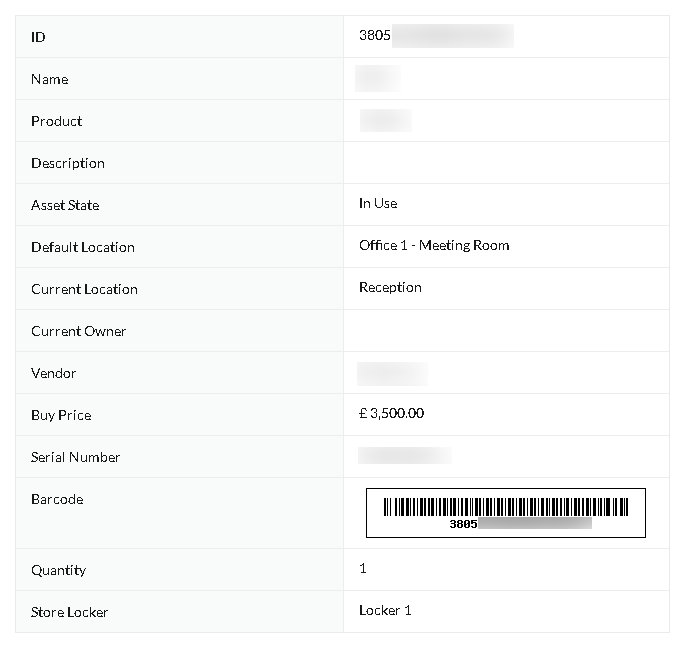Select the "Office 1 - Meeting Room" default location

click(x=434, y=245)
